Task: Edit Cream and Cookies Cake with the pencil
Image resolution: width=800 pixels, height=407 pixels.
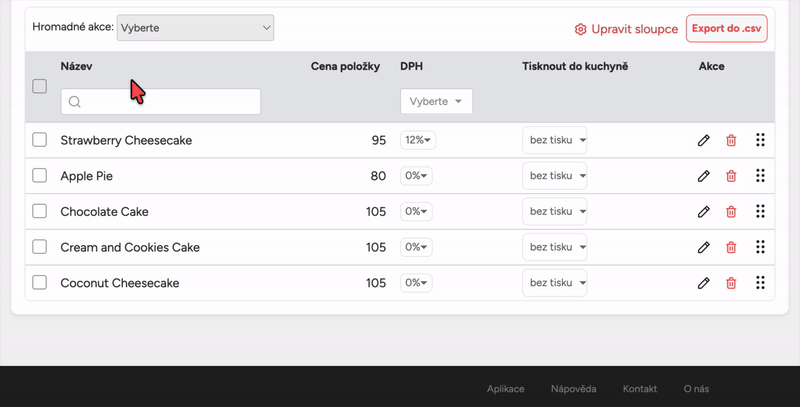Action: tap(704, 248)
